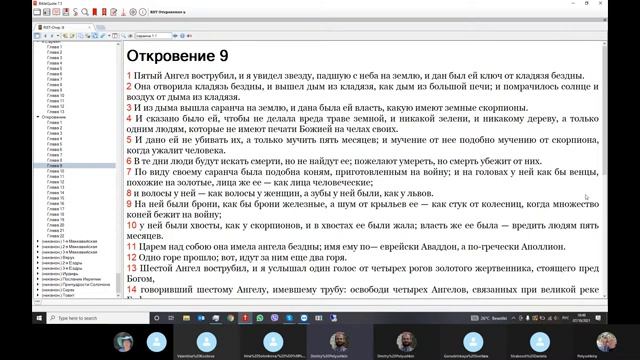Click Dmitry Polyushkin participant video thumbnail
640x360 pixels.
[339, 342]
